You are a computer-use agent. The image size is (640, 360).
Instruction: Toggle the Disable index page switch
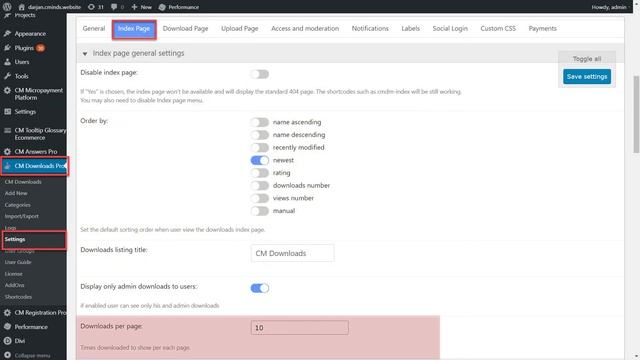pos(260,74)
